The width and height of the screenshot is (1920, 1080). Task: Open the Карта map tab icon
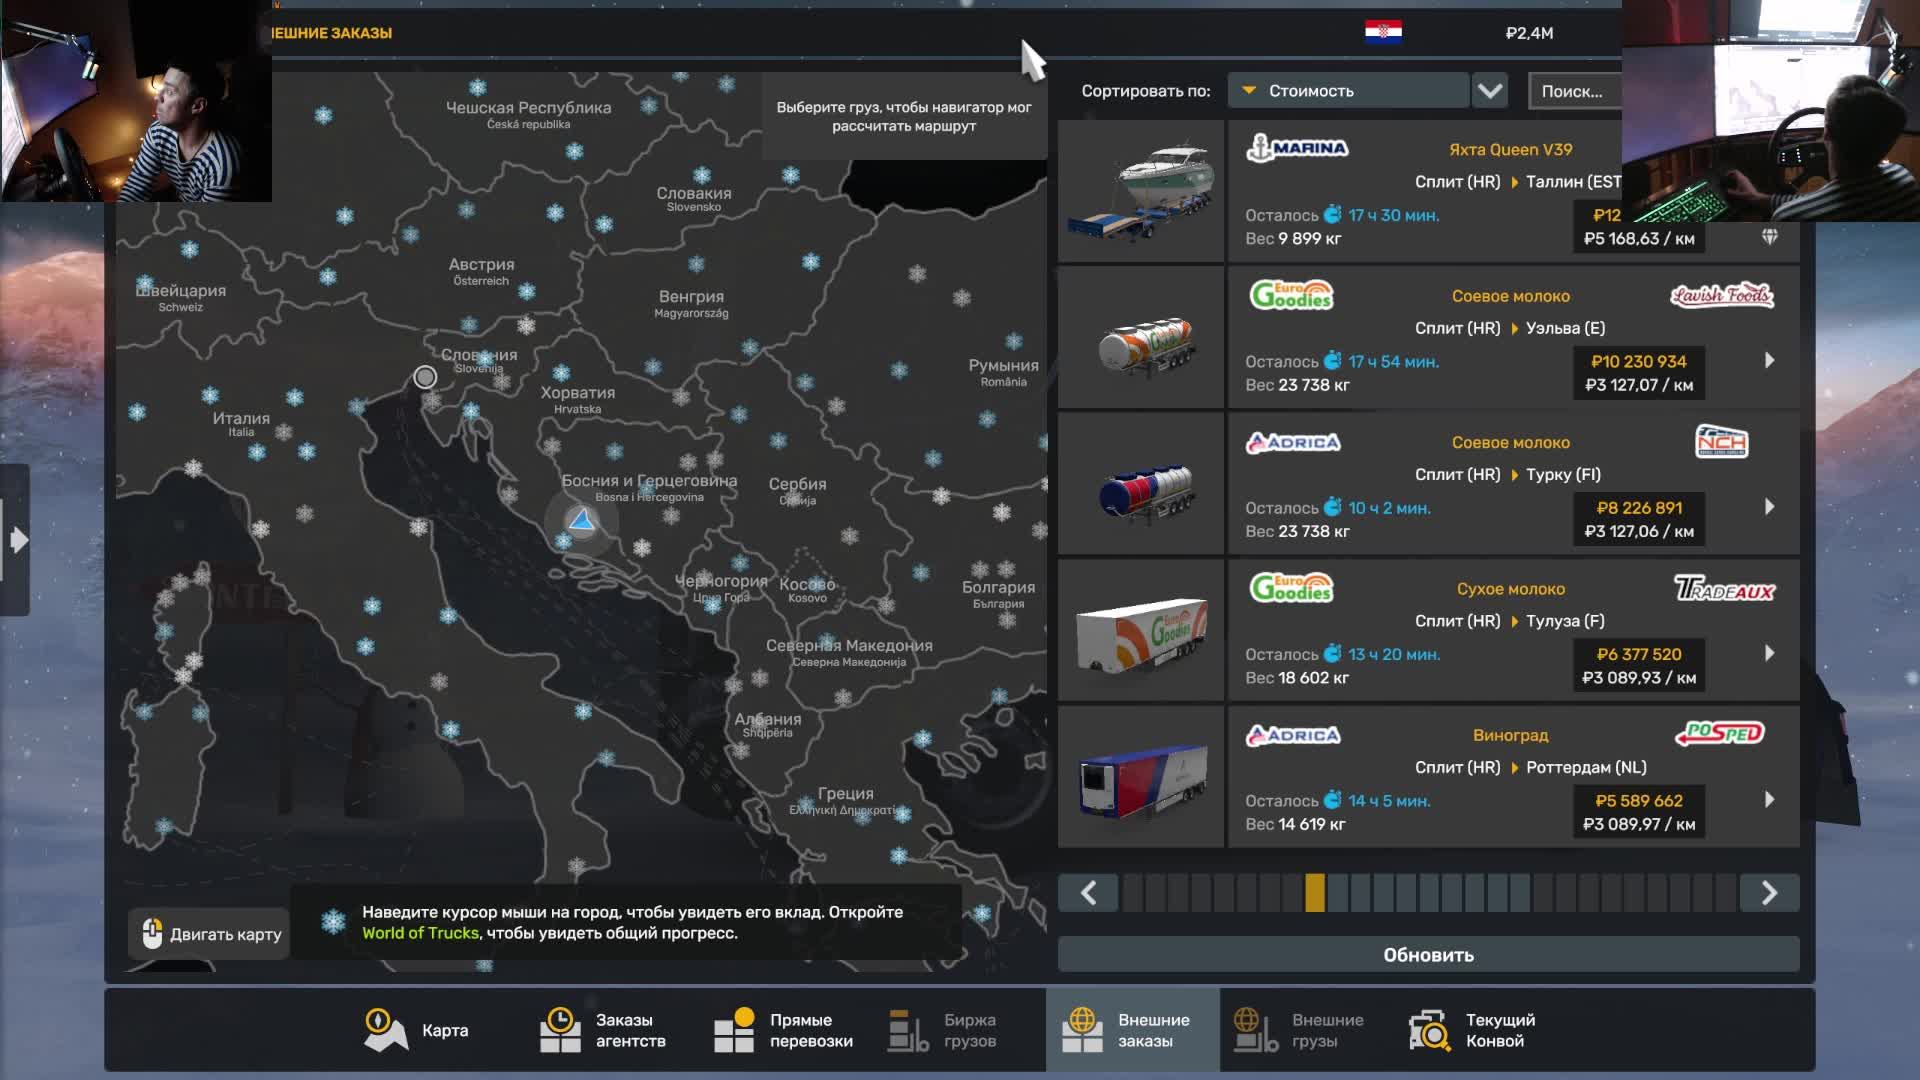(x=385, y=1030)
